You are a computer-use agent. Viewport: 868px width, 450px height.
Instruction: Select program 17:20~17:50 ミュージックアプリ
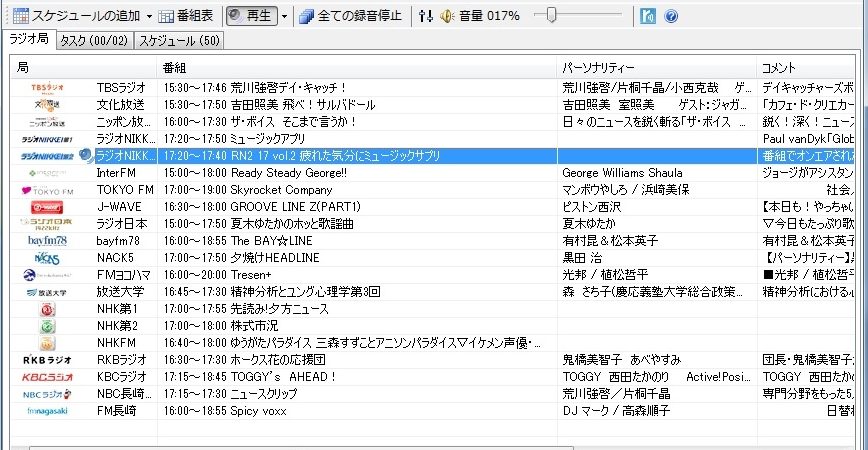point(234,139)
